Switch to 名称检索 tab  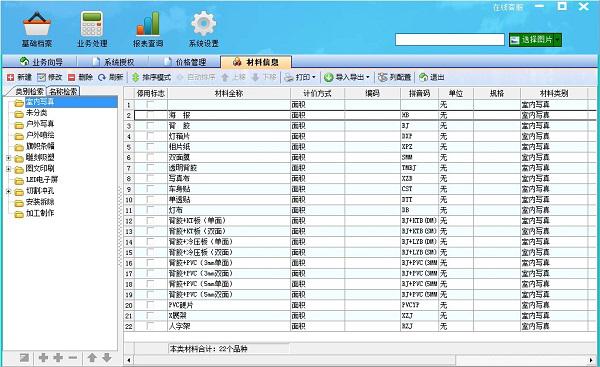(x=63, y=91)
